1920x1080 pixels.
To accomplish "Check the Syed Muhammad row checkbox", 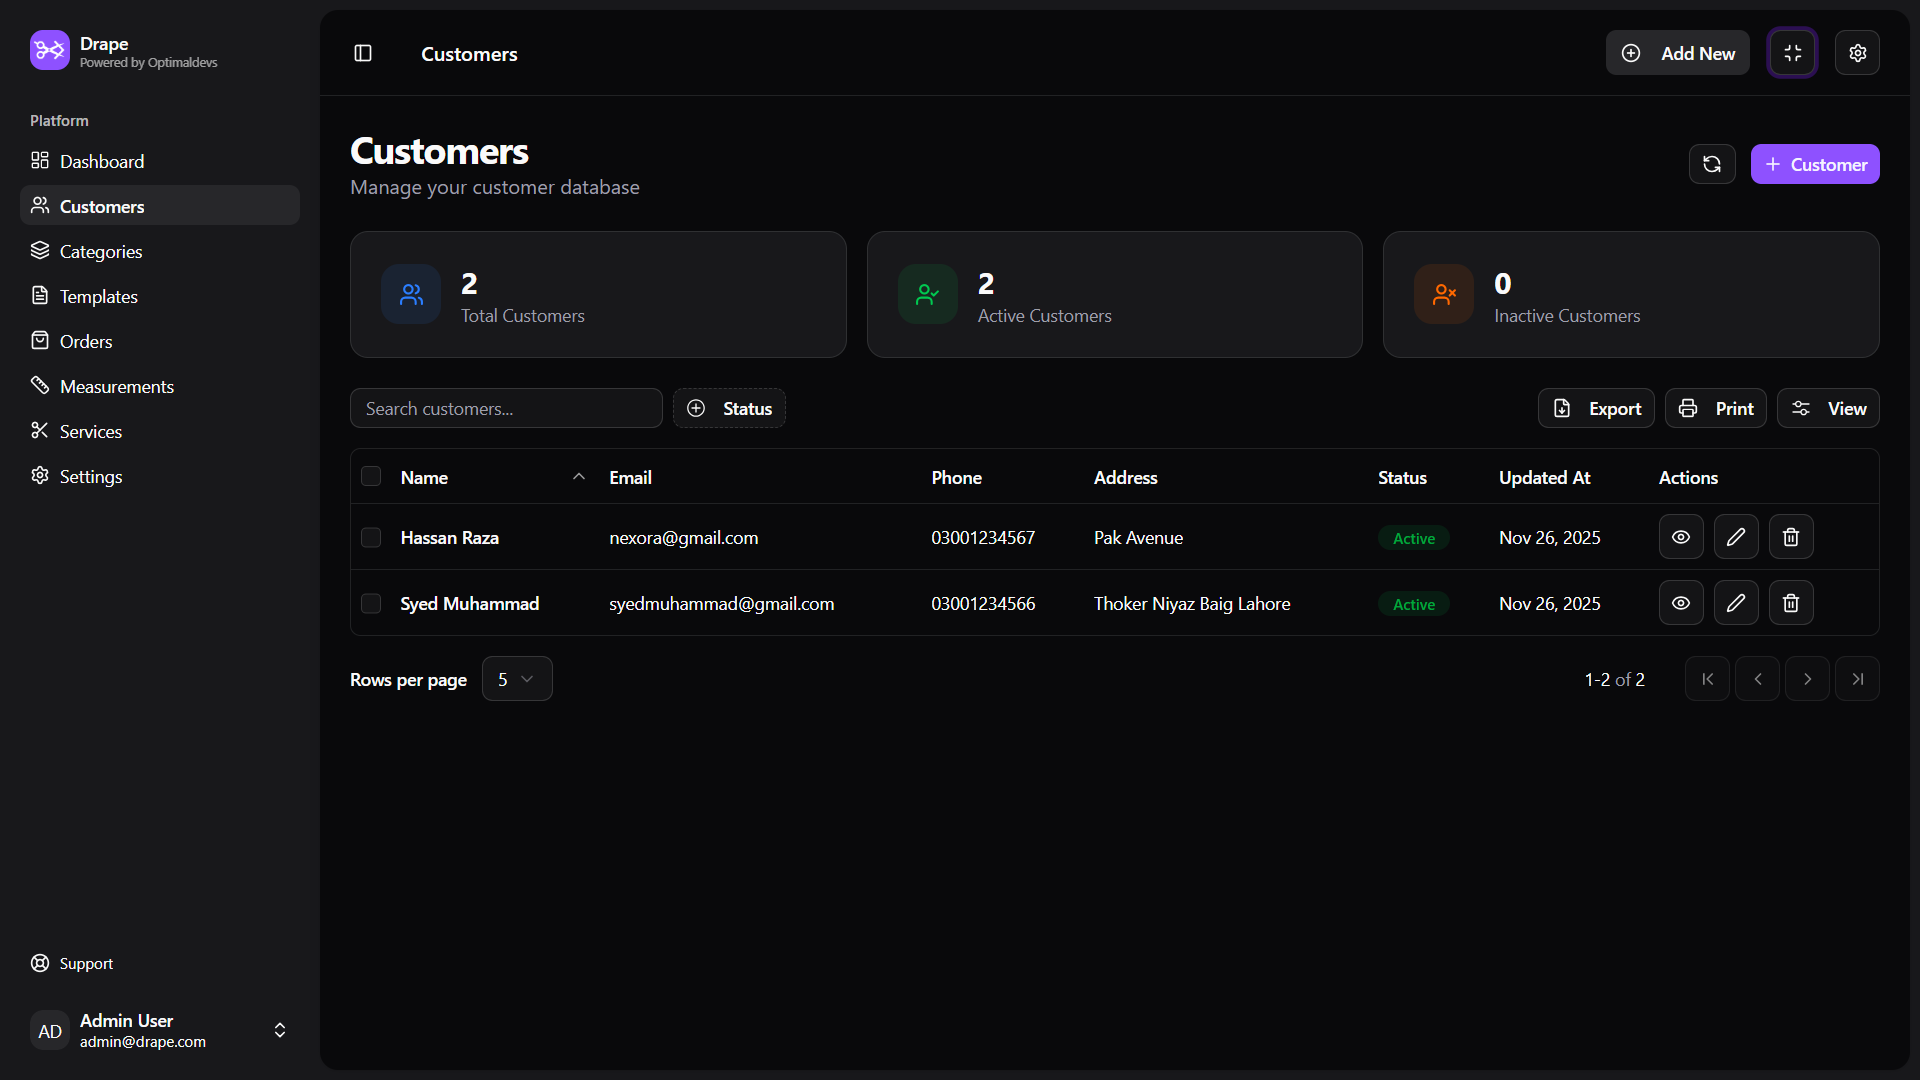I will 371,603.
